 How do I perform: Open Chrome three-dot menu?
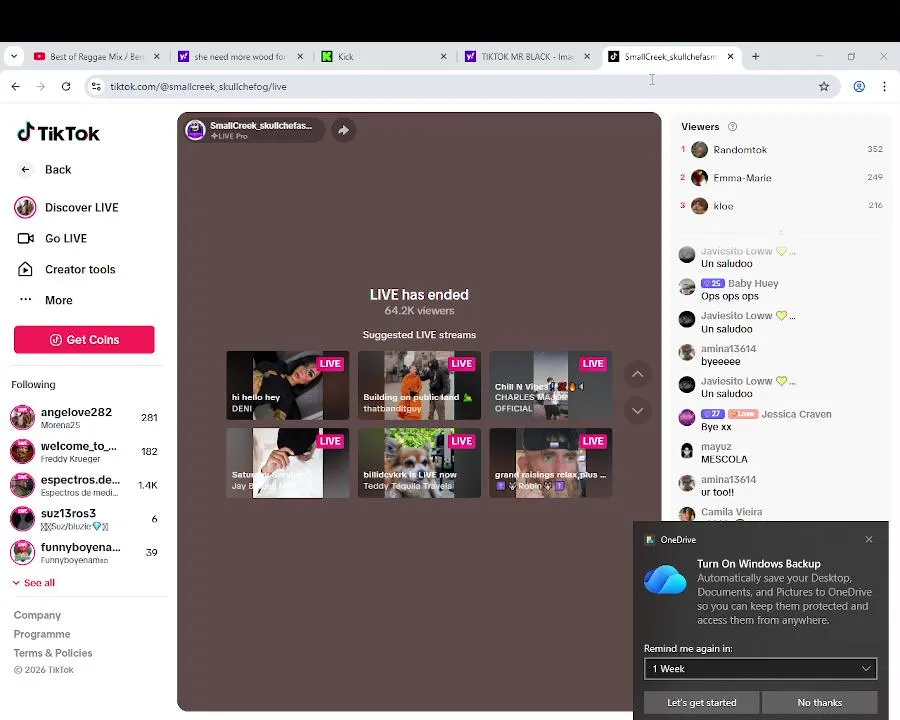click(885, 87)
